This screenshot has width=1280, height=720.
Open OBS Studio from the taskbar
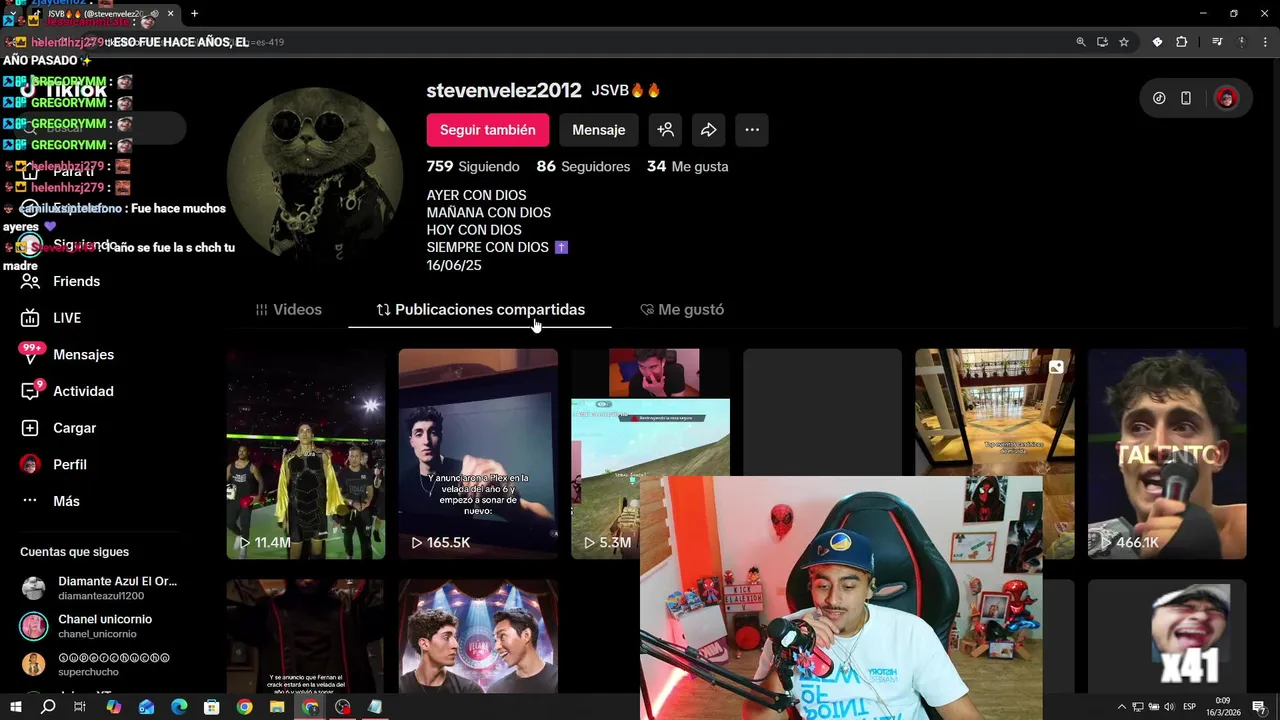click(343, 707)
